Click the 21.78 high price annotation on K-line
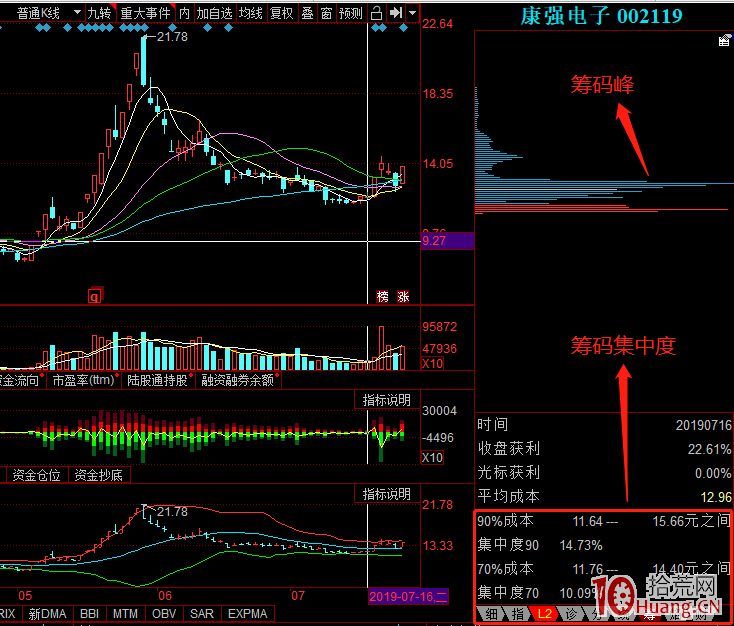Screen dimensions: 734x626 pyautogui.click(x=172, y=37)
